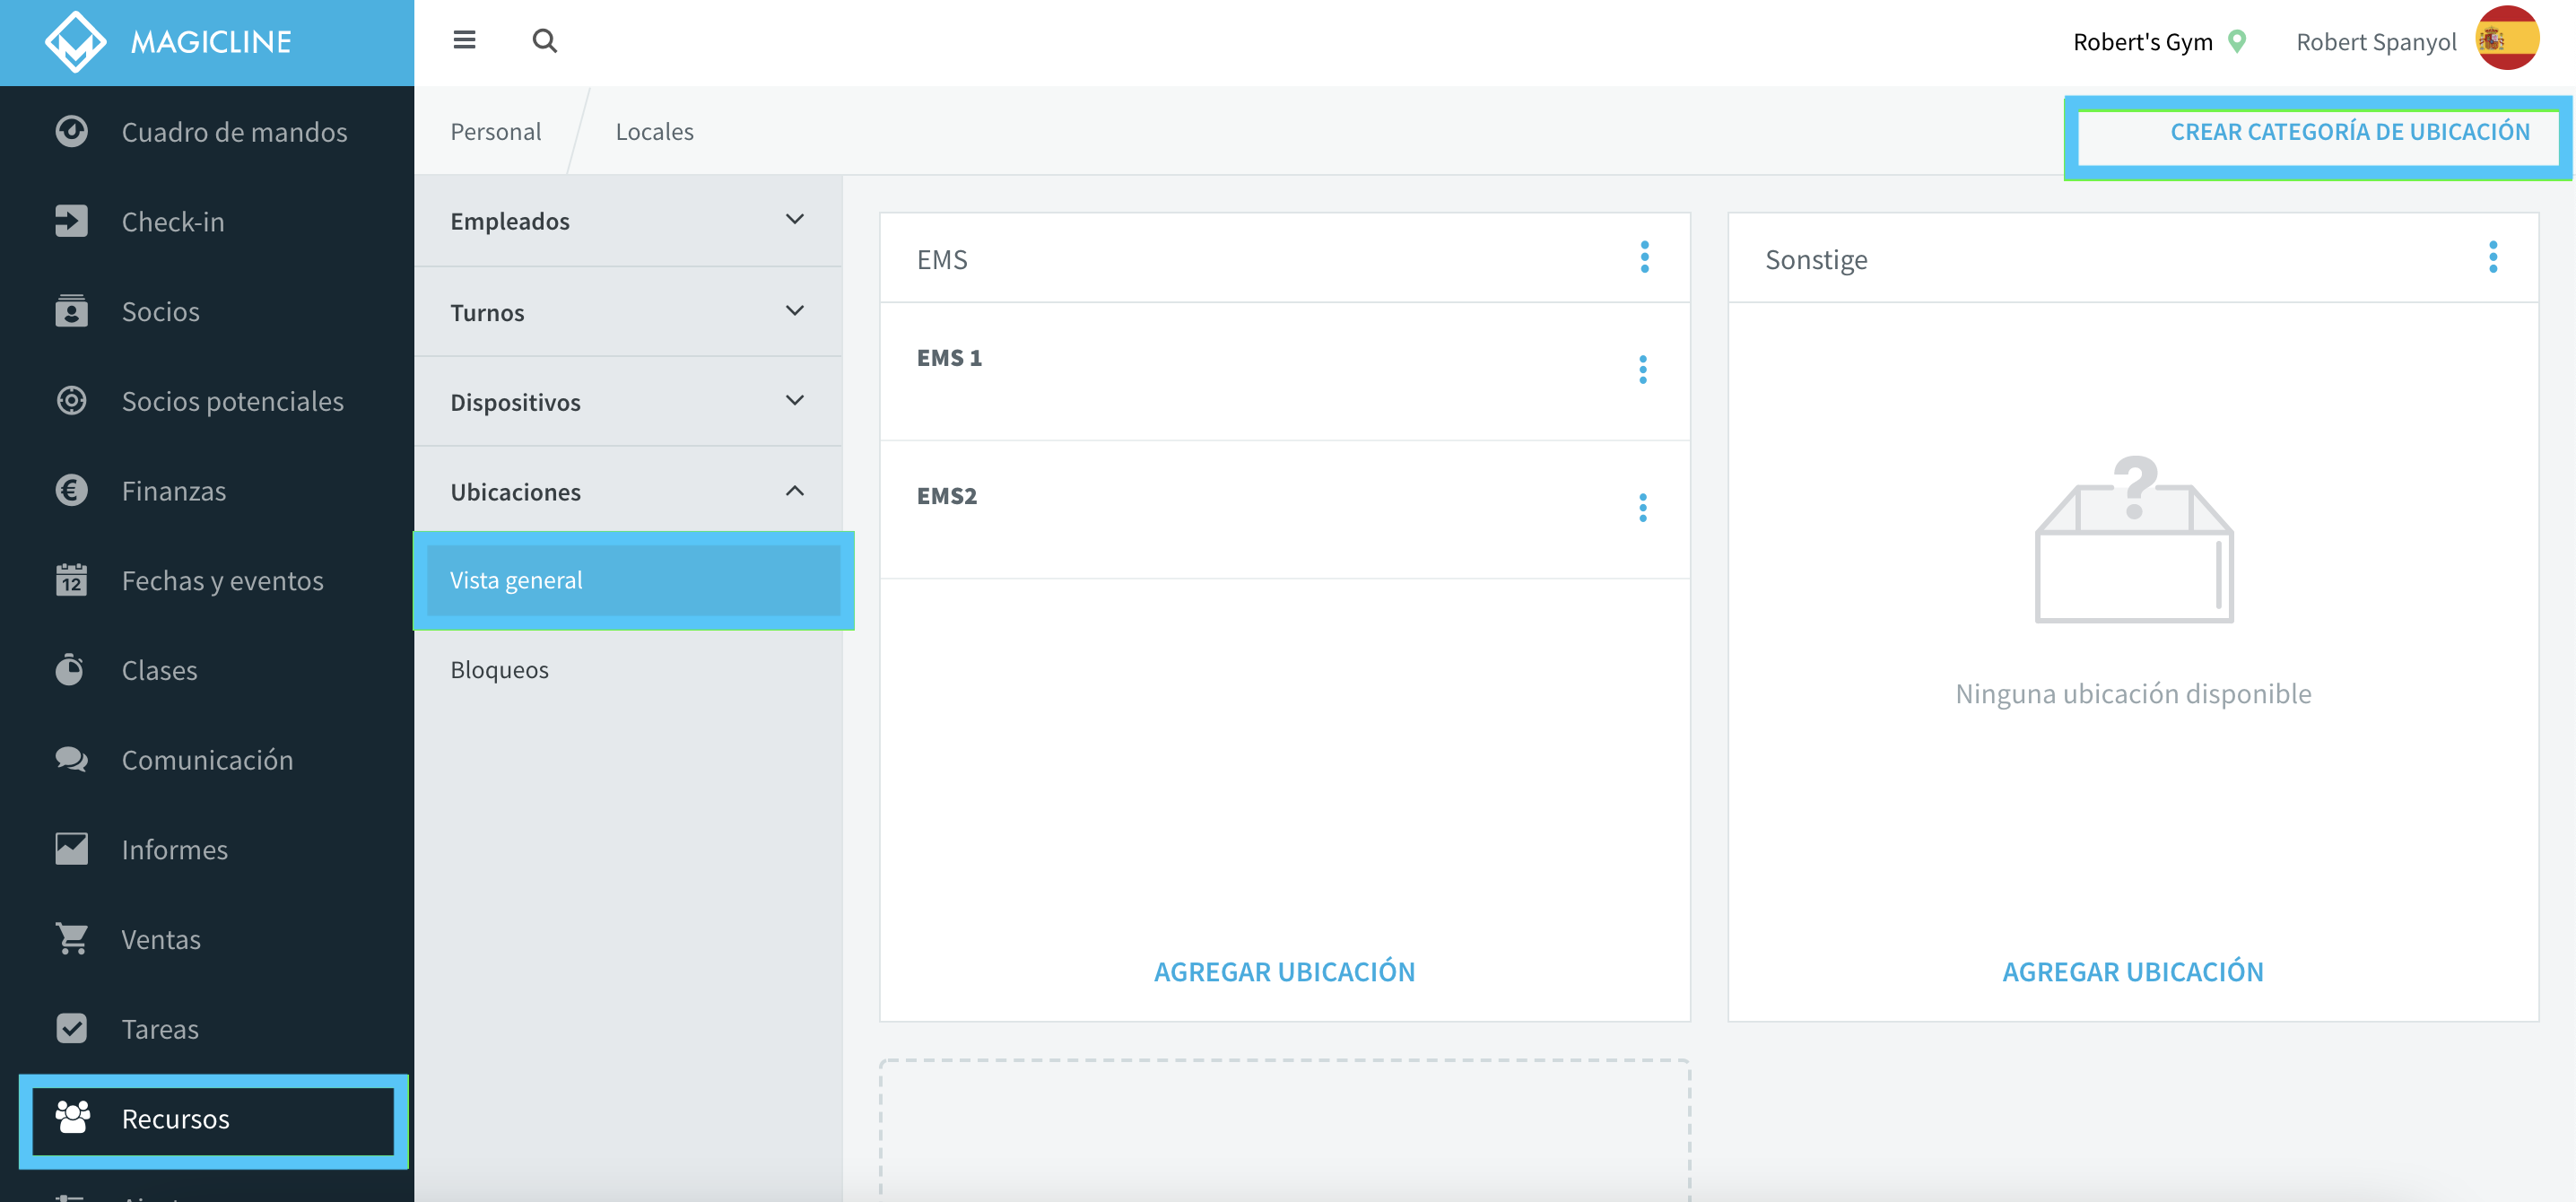The height and width of the screenshot is (1202, 2576).
Task: Click the Recursos people group icon
Action: 71,1118
